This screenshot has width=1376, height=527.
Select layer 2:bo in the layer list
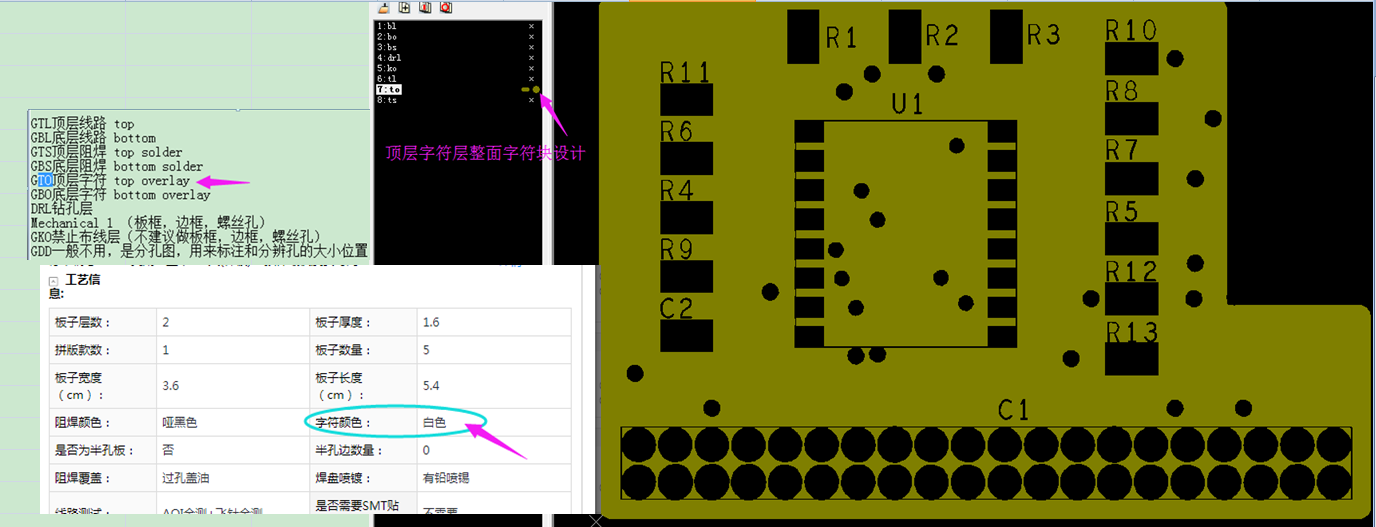point(387,37)
